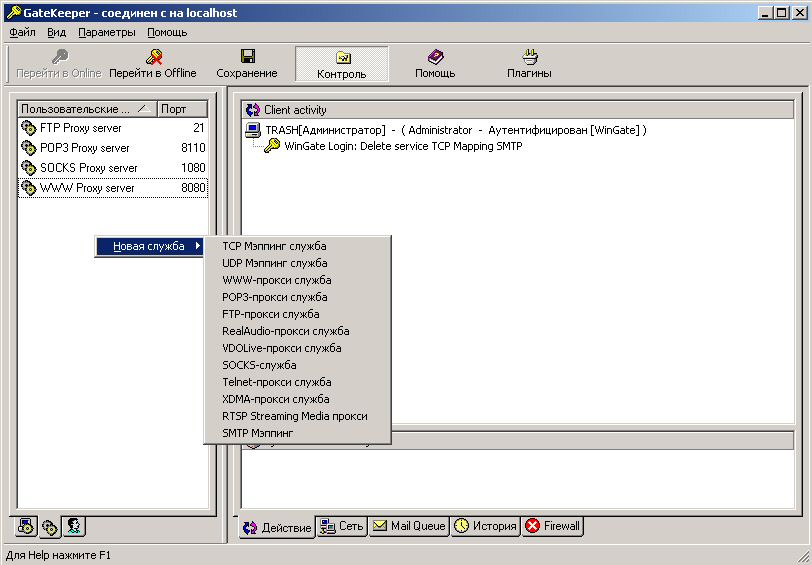This screenshot has width=812, height=565.
Task: Click port value 21
Action: 199,128
